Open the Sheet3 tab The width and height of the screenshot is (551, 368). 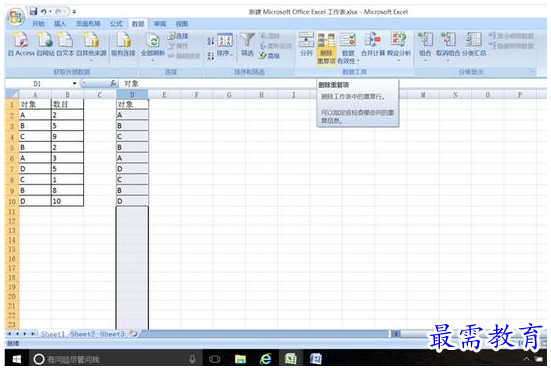(x=112, y=334)
